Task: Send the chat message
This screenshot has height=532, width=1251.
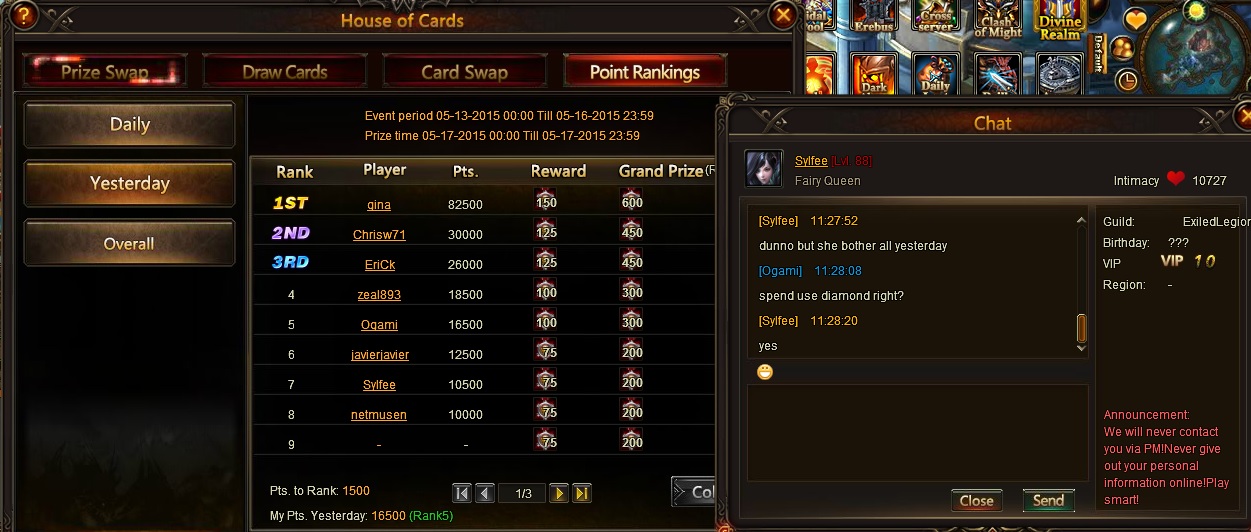Action: click(x=1048, y=501)
